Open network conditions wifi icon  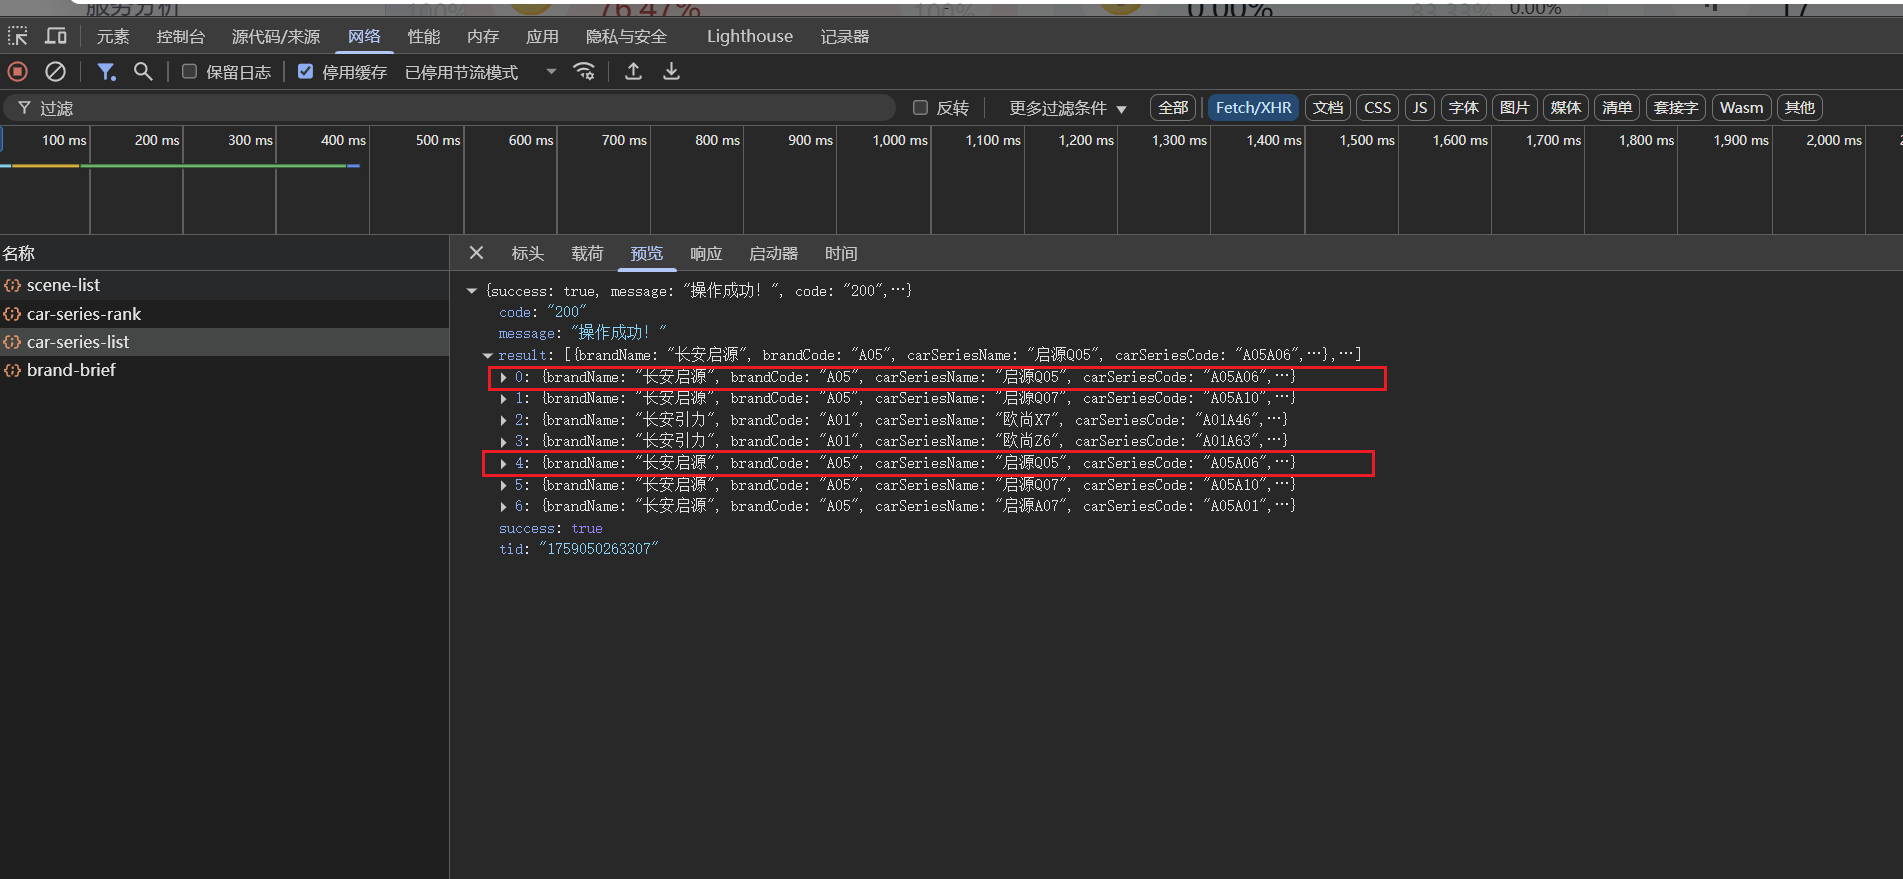[x=584, y=72]
